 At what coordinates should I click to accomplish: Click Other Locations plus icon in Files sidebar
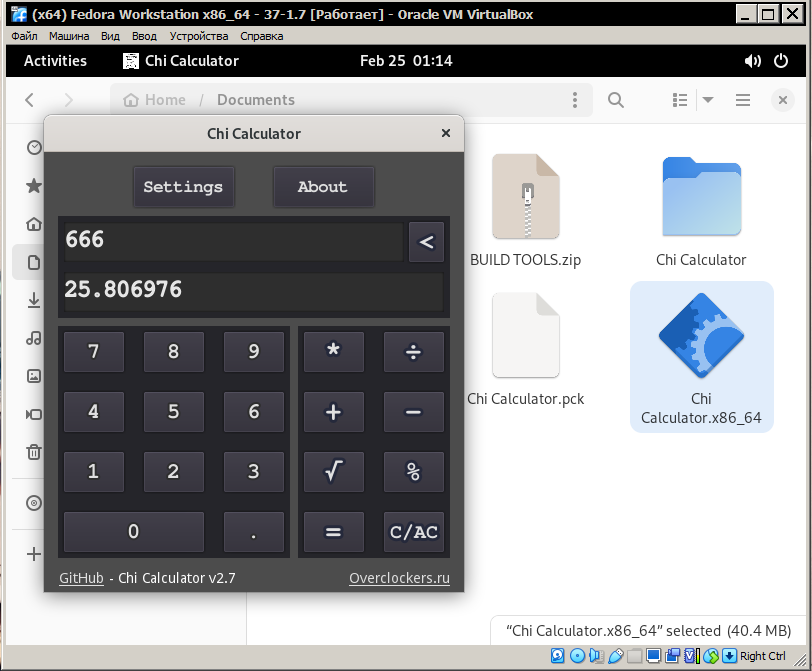tap(34, 554)
